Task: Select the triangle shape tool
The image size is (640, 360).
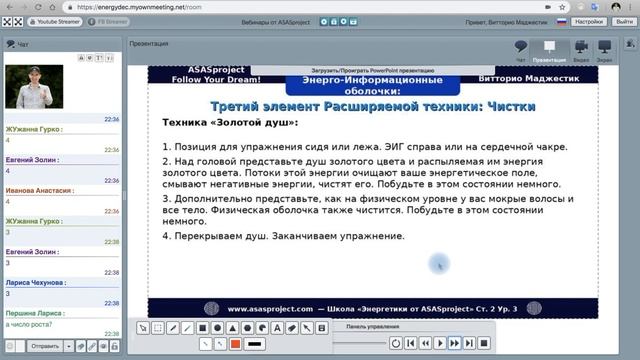Action: pyautogui.click(x=232, y=328)
